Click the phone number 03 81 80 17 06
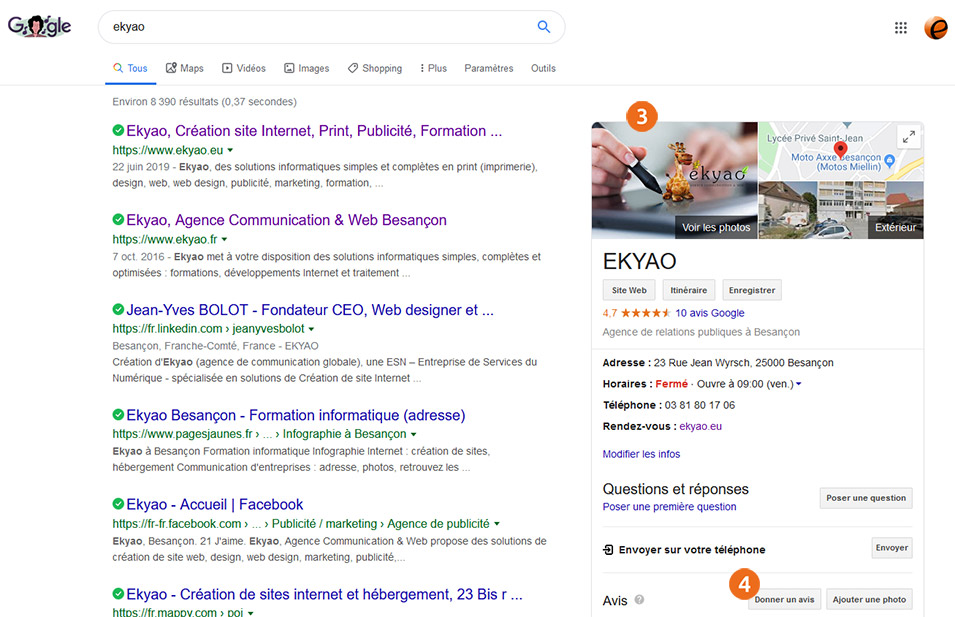This screenshot has width=955, height=617. pos(699,405)
